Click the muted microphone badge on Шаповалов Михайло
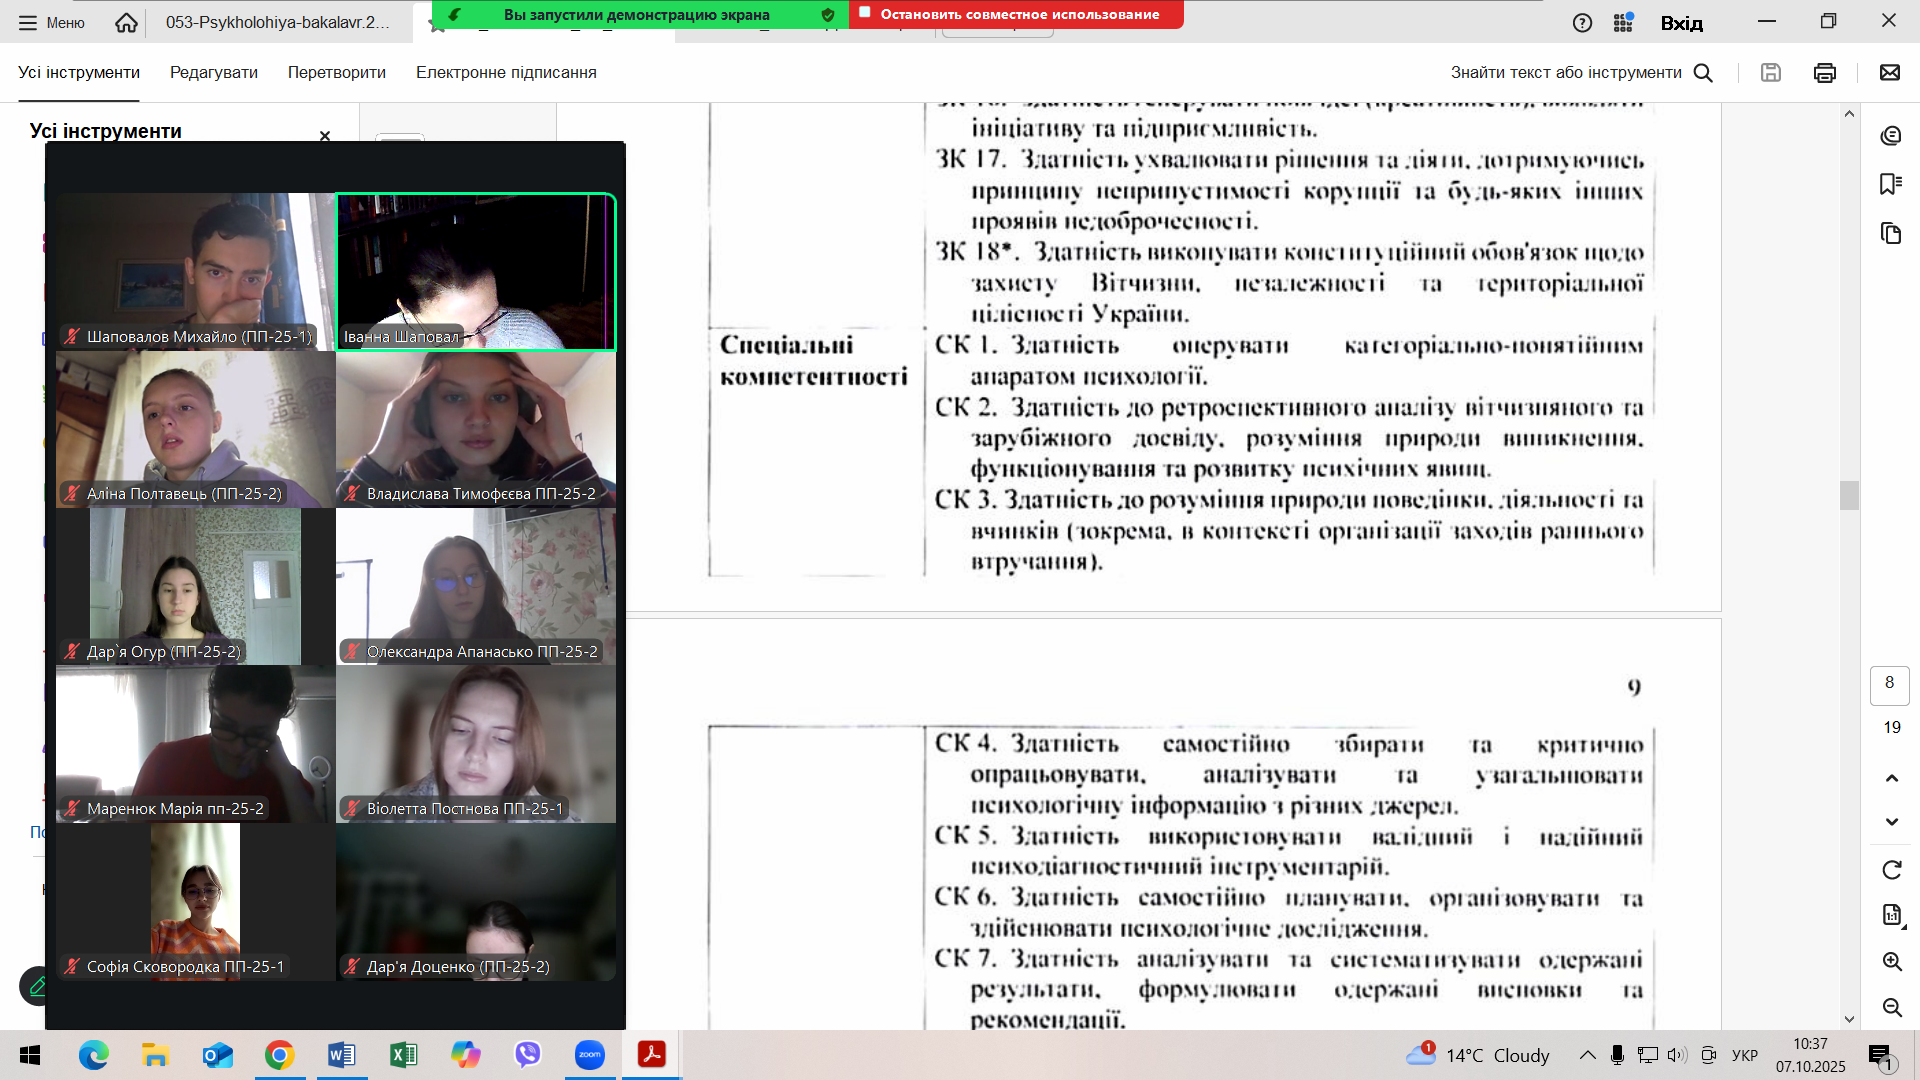The height and width of the screenshot is (1080, 1920). [x=70, y=336]
